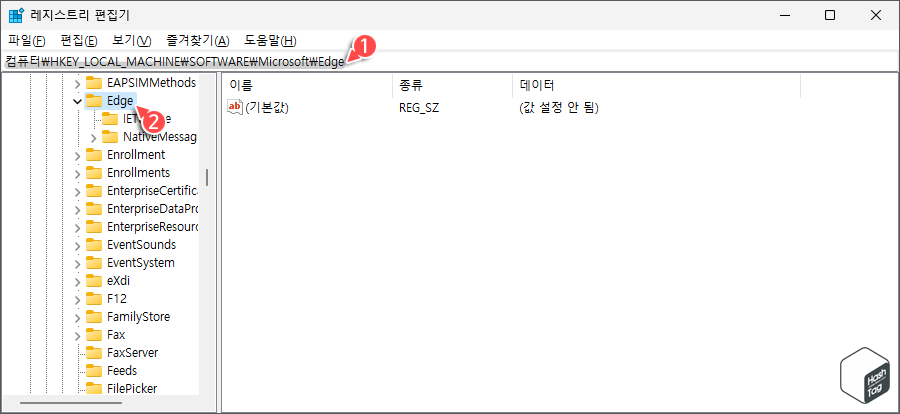Viewport: 900px width, 414px height.
Task: Maximize the Registry Editor window
Action: tap(829, 16)
